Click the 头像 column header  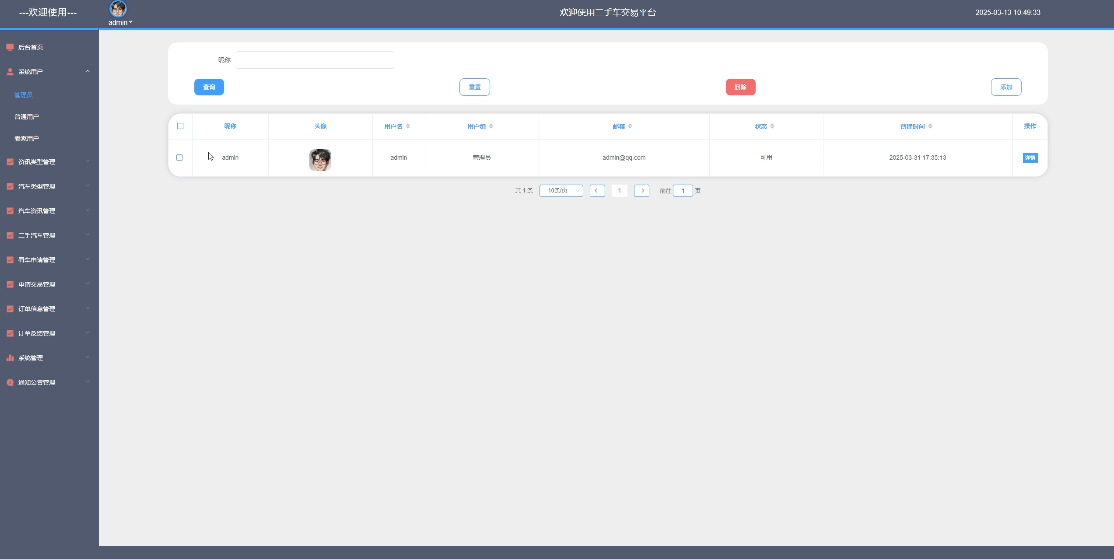coord(320,126)
